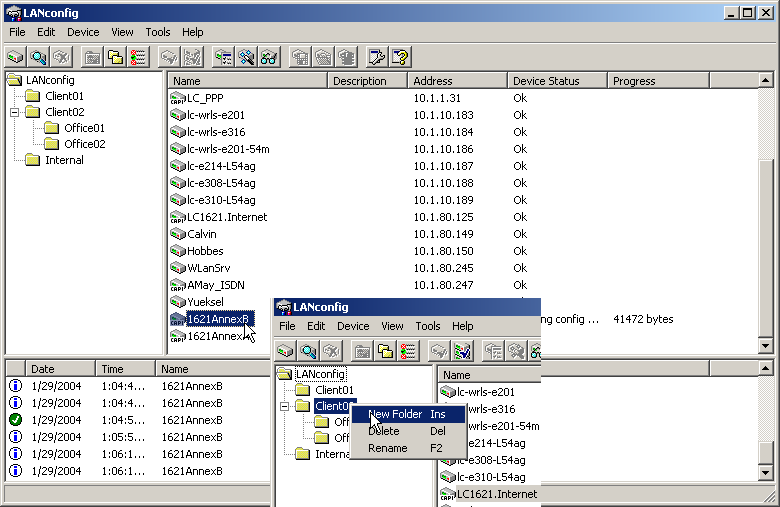Open the Device menu in the main menu bar
This screenshot has width=780, height=507.
(x=83, y=32)
